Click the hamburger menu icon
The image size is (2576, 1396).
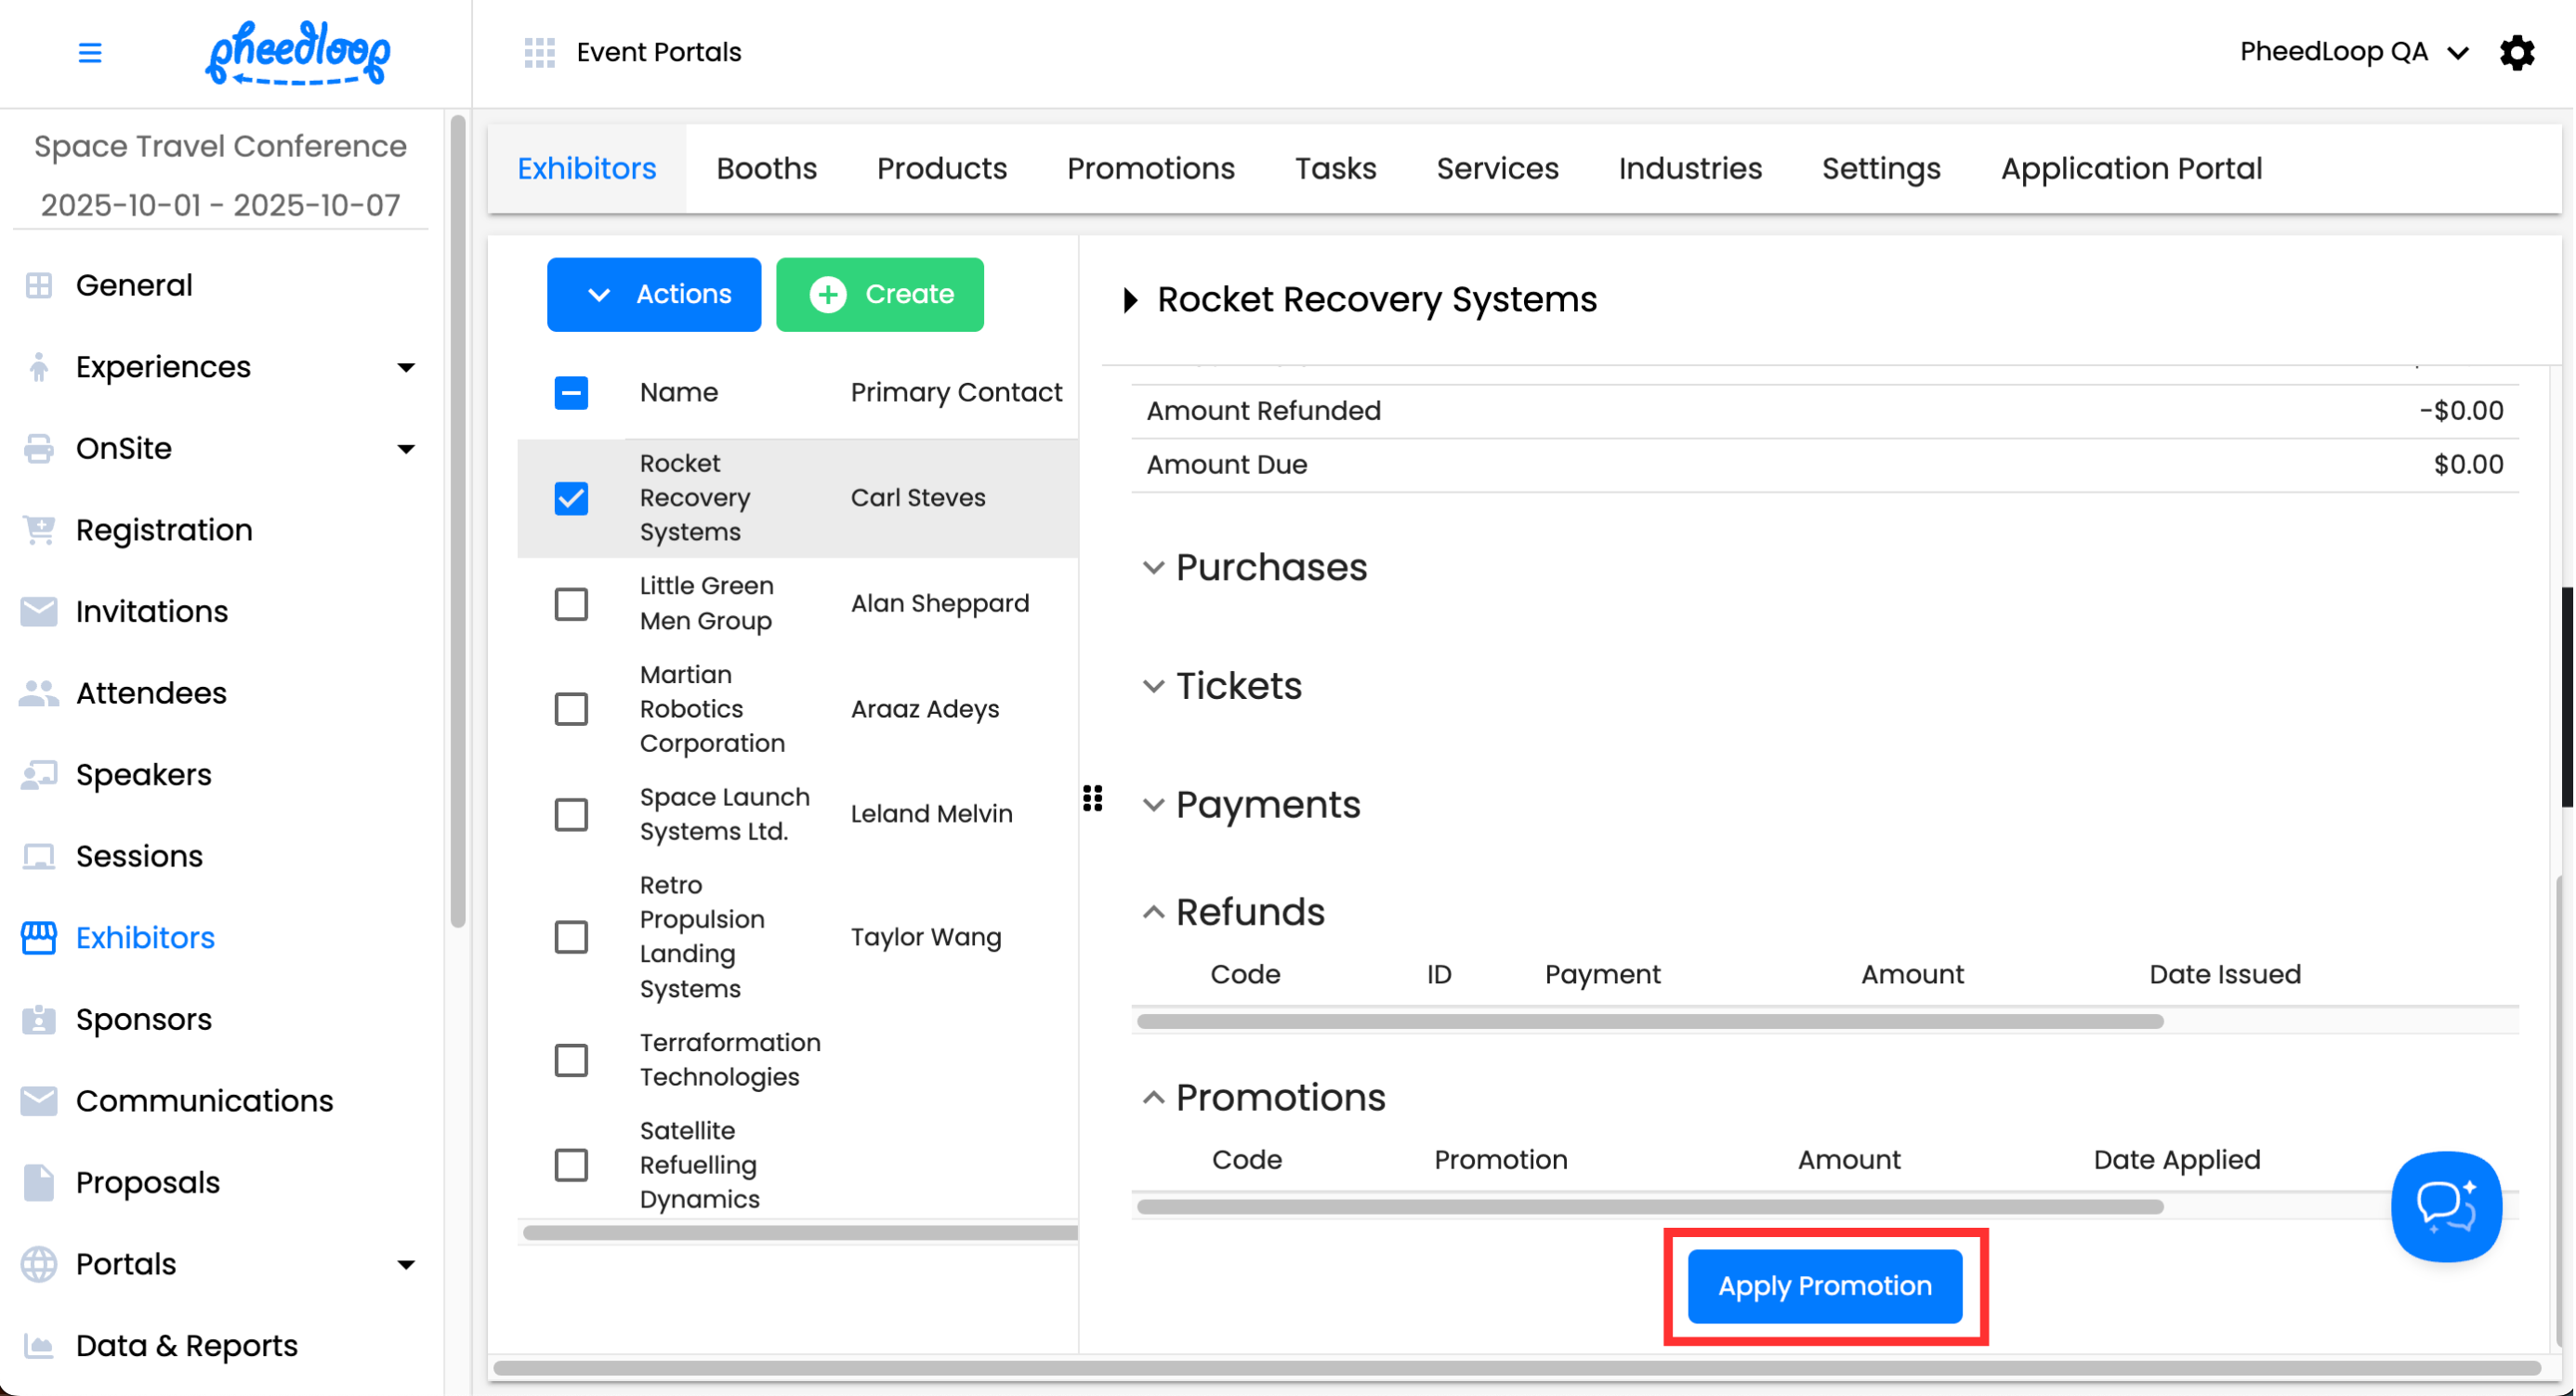(x=90, y=52)
